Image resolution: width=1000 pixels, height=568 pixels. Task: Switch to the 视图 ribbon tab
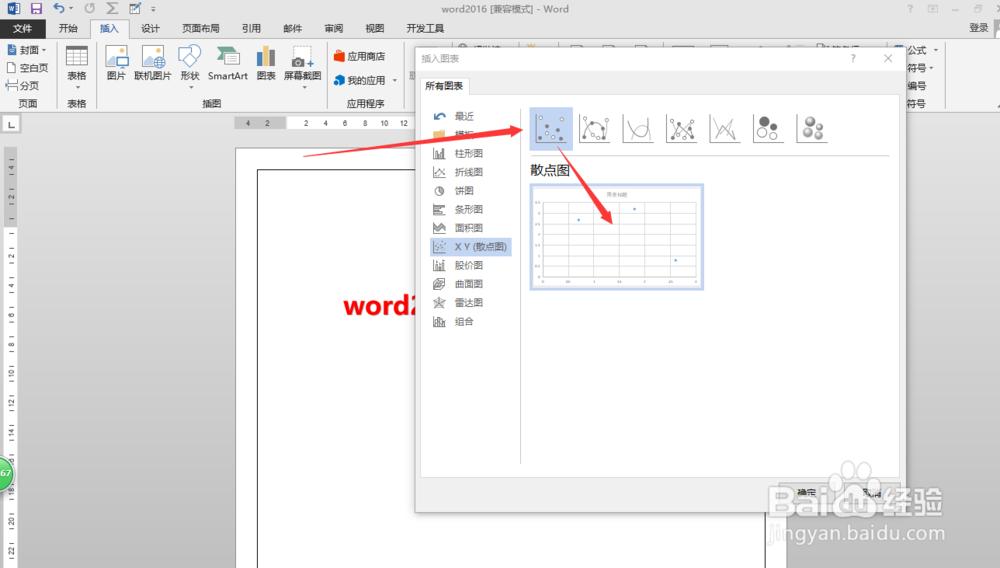click(x=375, y=28)
